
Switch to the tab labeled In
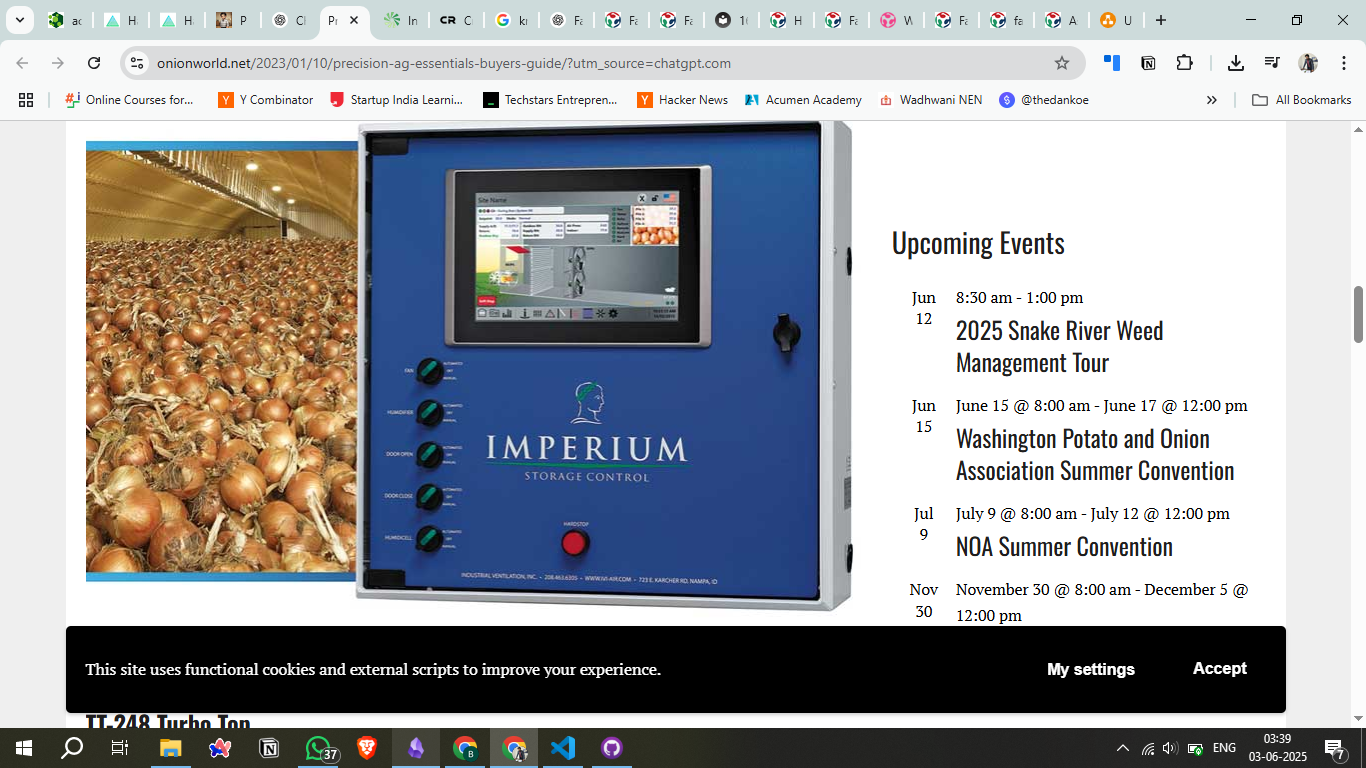pos(402,20)
